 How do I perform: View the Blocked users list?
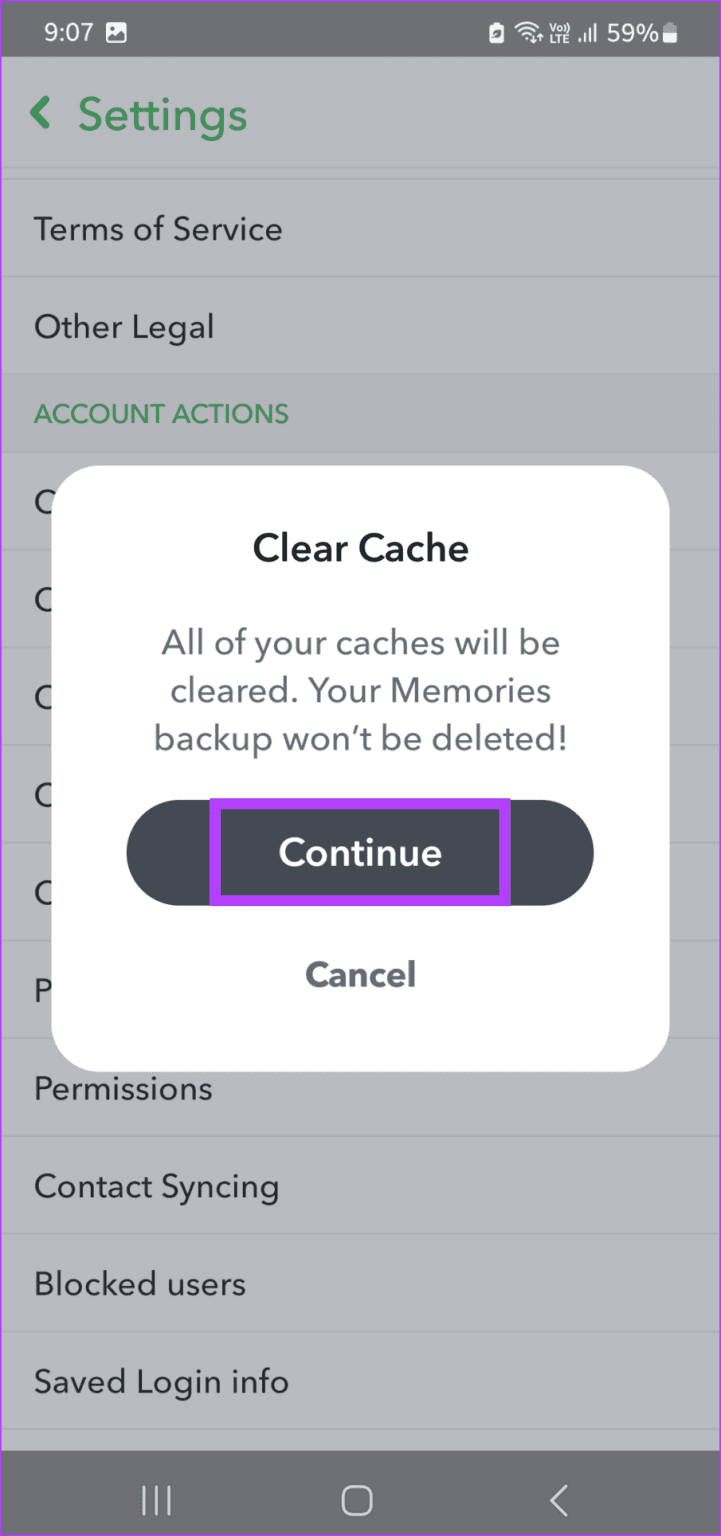pyautogui.click(x=140, y=1283)
